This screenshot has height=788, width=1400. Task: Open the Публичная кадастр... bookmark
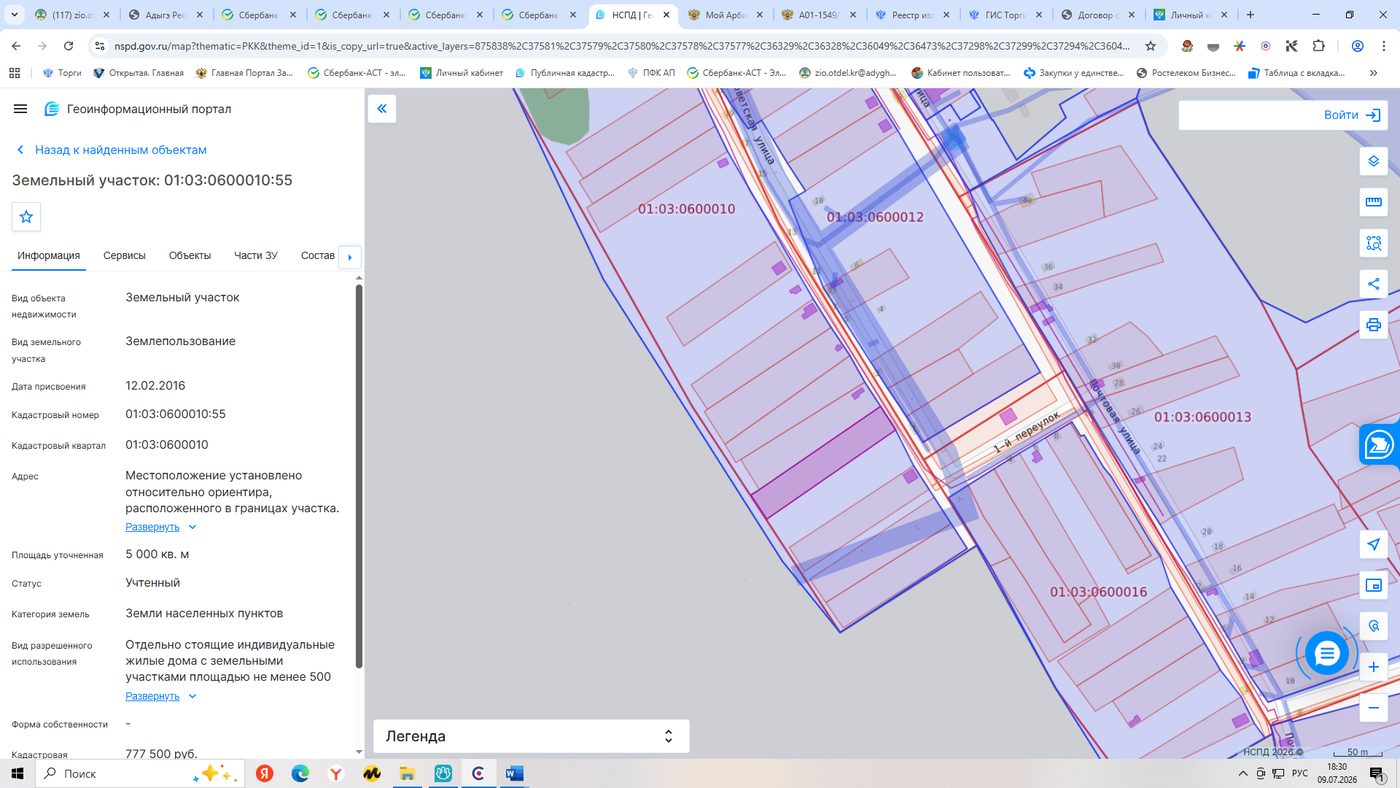coord(565,73)
